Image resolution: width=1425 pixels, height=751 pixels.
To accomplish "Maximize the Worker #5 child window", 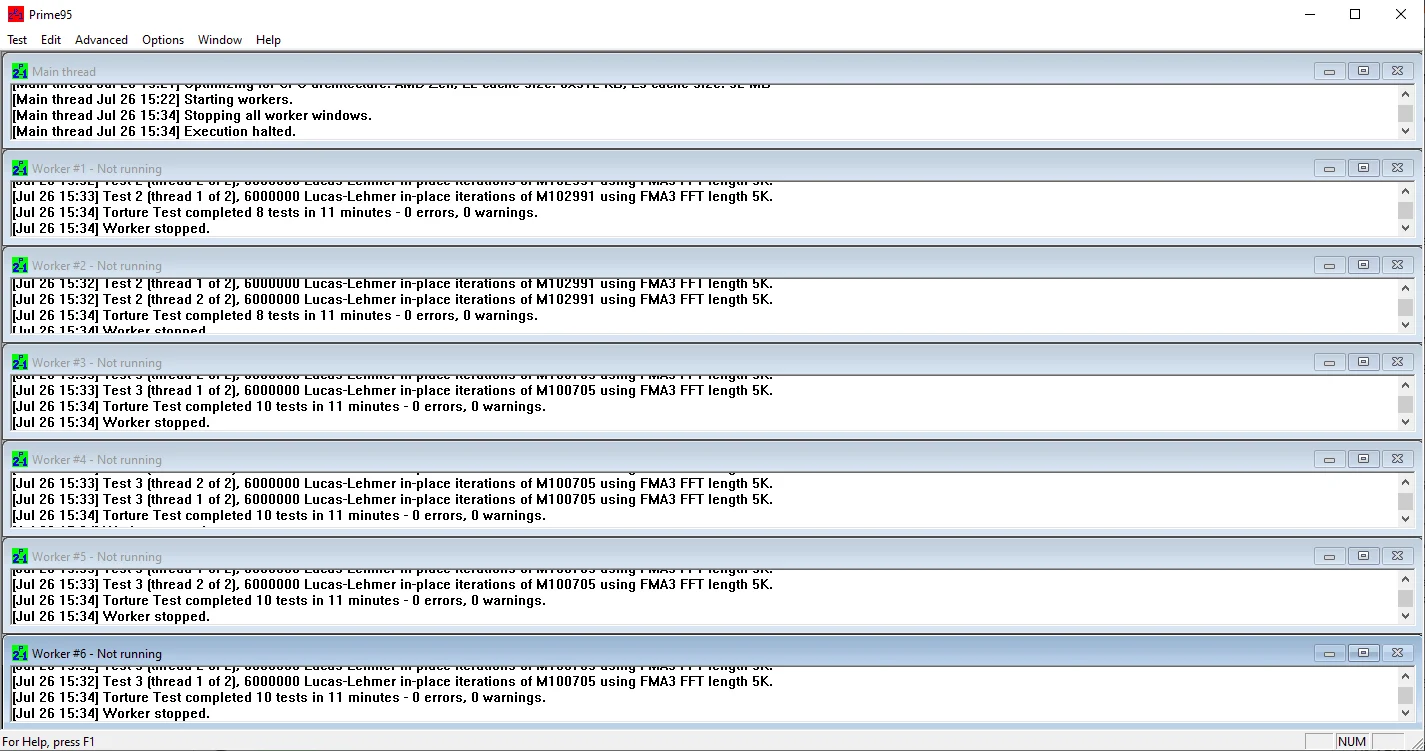I will pyautogui.click(x=1363, y=556).
